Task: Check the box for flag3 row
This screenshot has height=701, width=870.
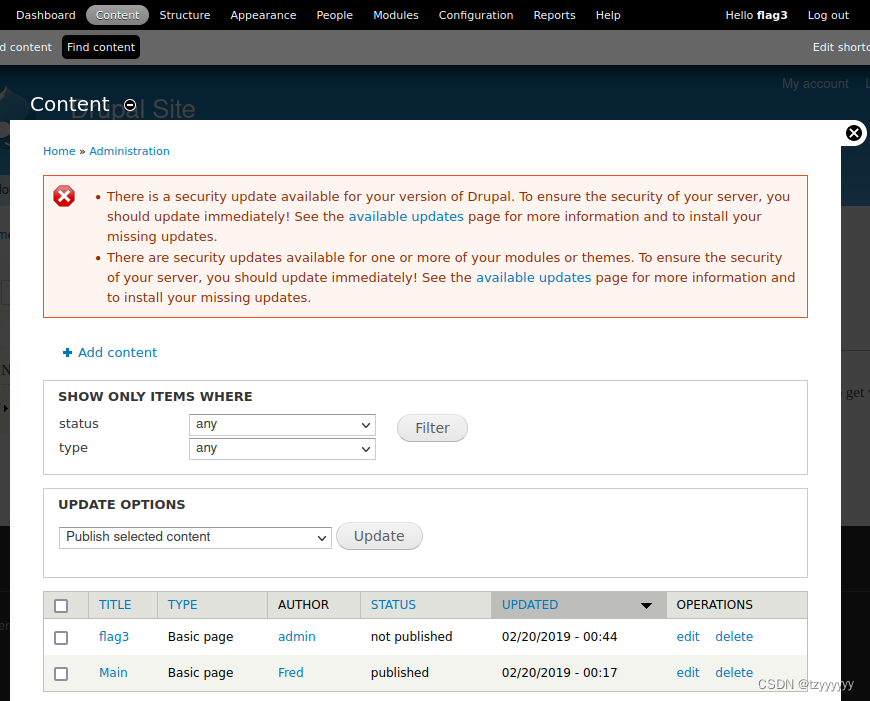Action: click(61, 638)
